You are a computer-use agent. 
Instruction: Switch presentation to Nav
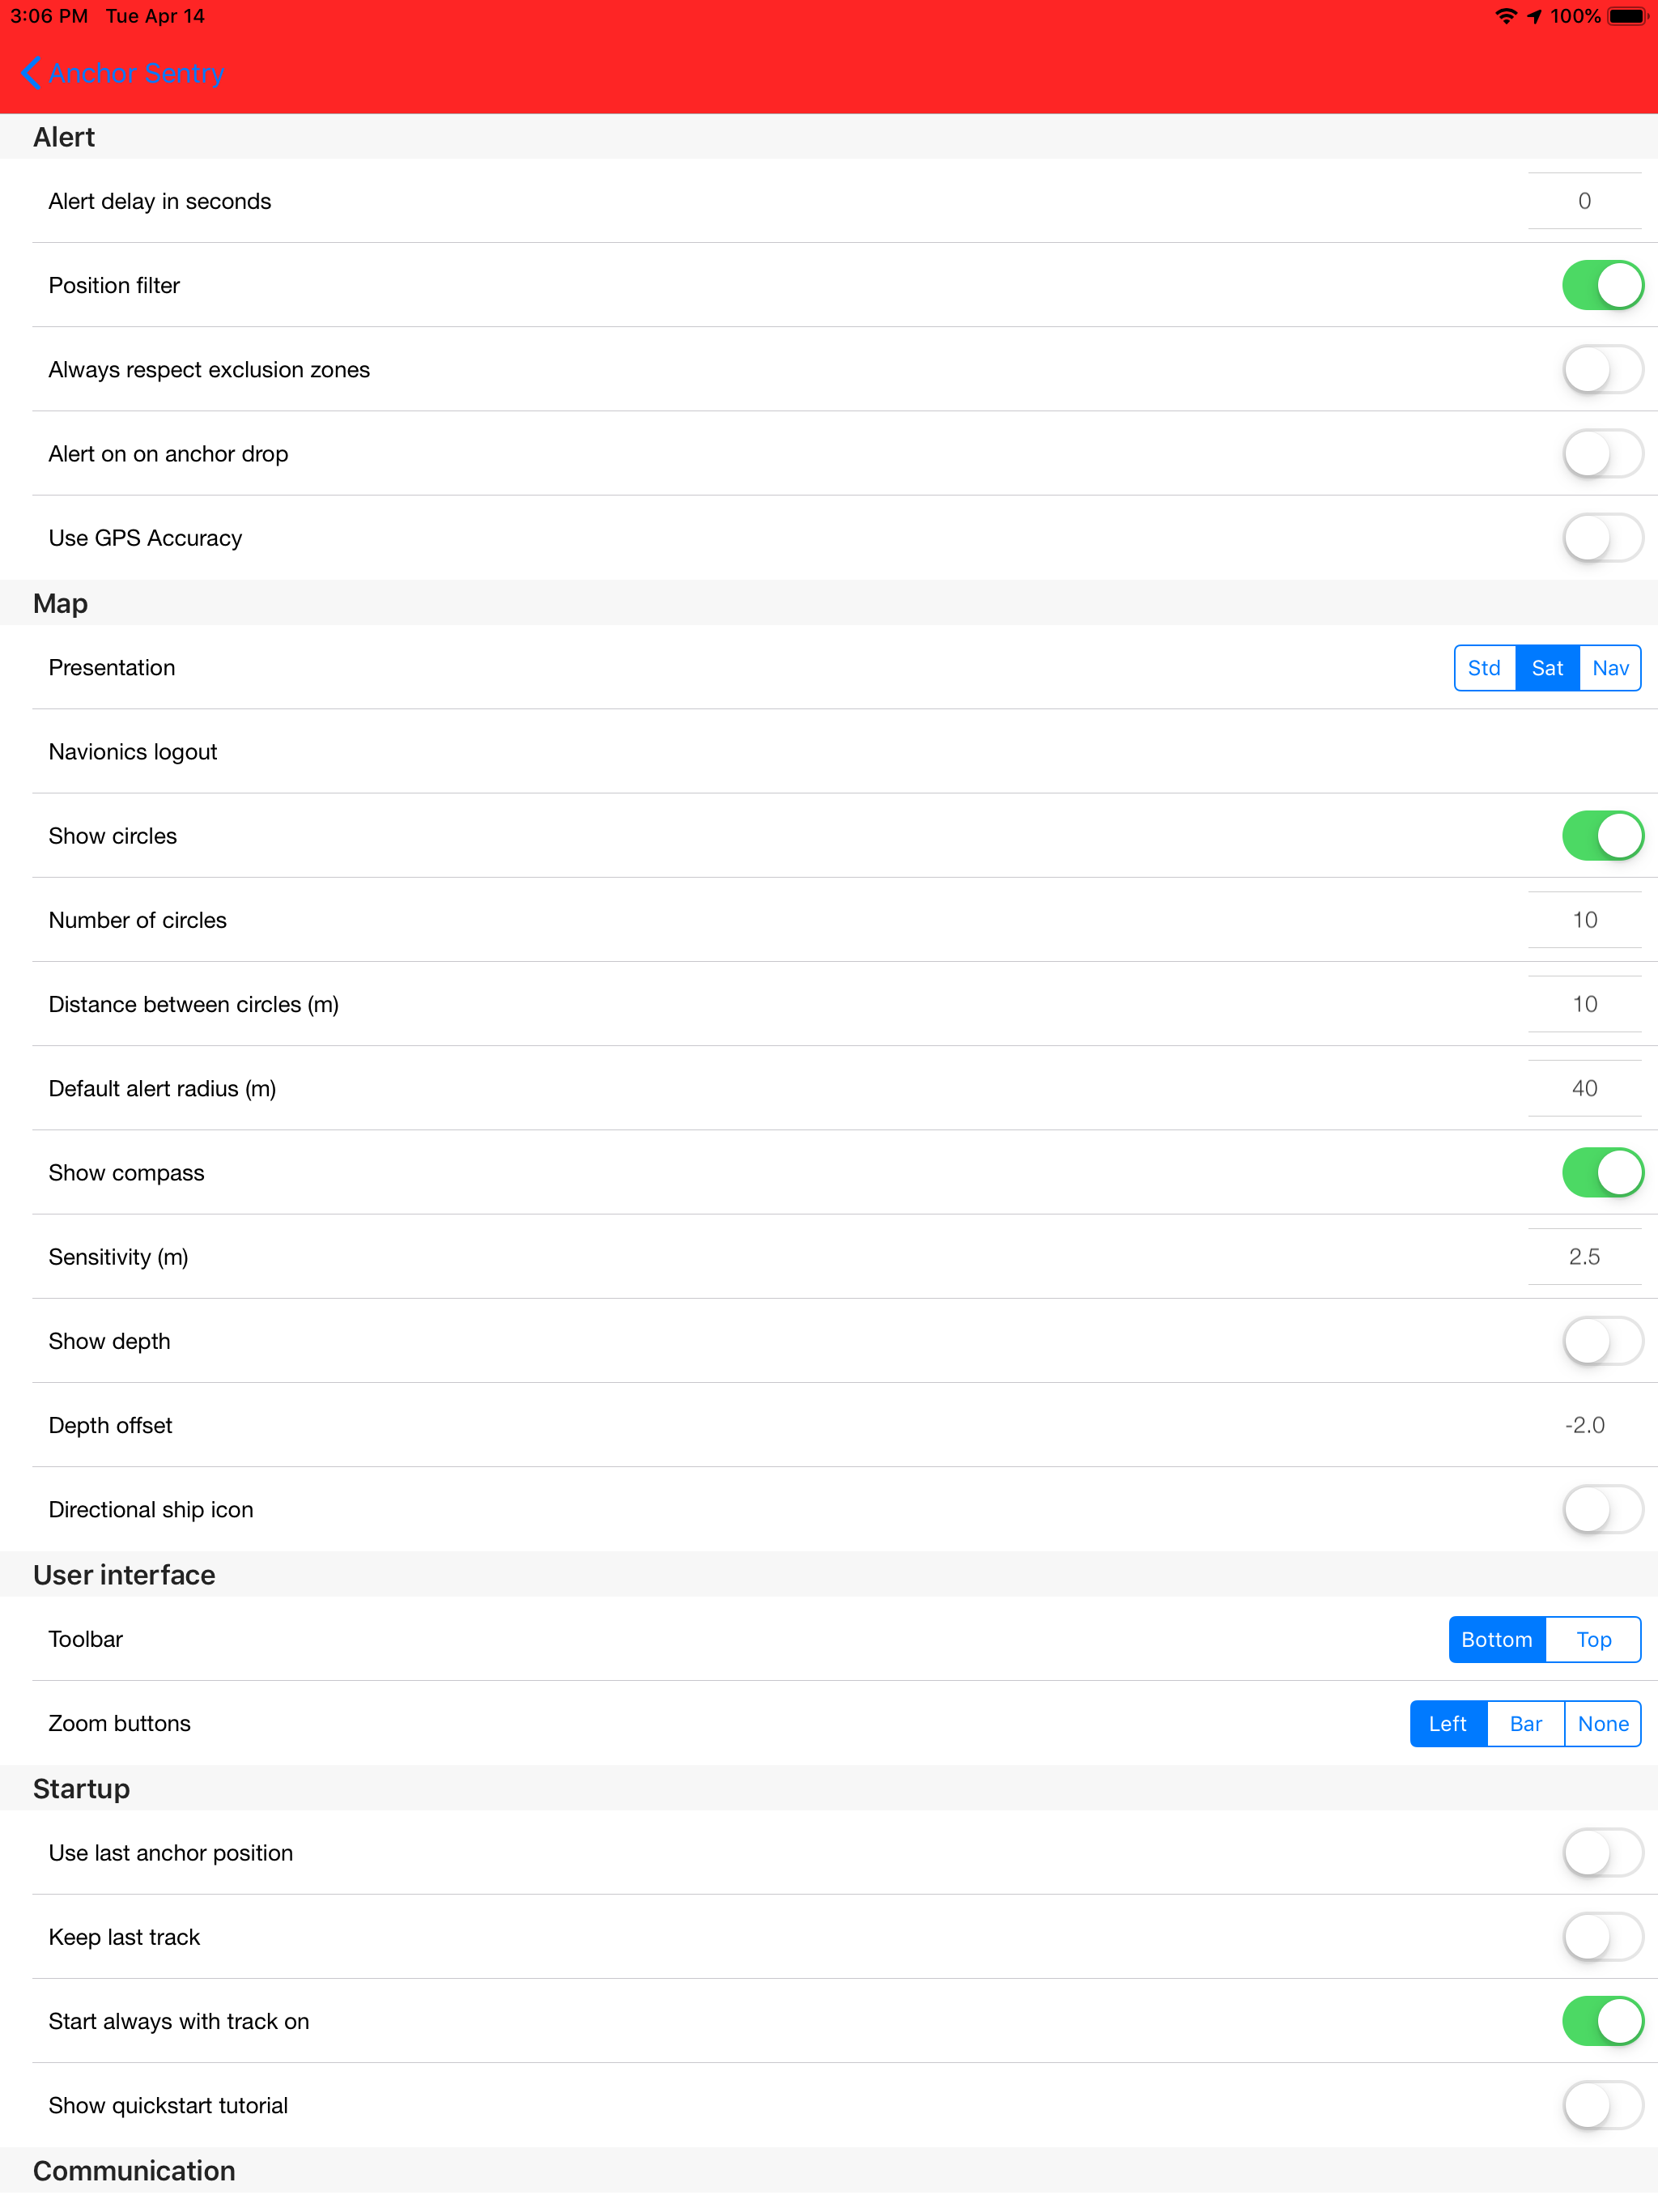pos(1610,667)
